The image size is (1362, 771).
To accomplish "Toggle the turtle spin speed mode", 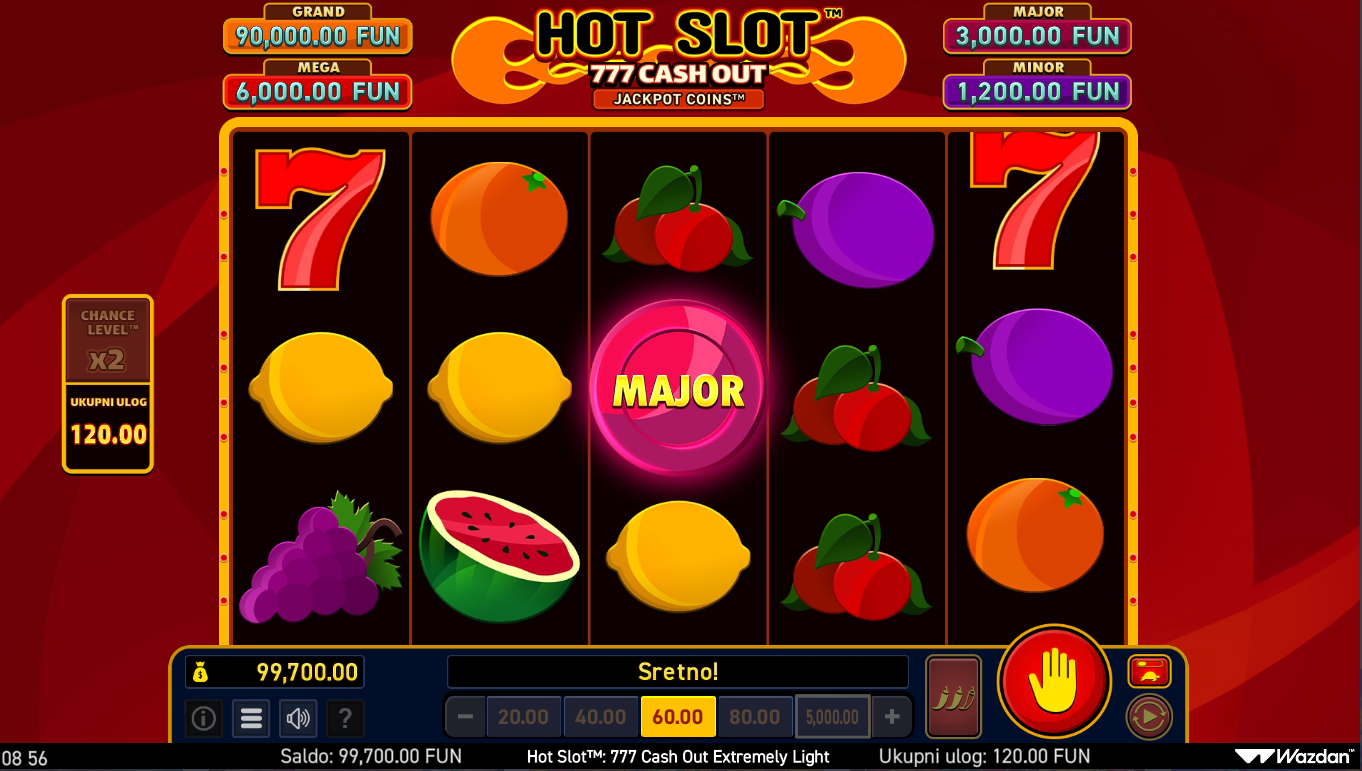I will click(x=1149, y=671).
